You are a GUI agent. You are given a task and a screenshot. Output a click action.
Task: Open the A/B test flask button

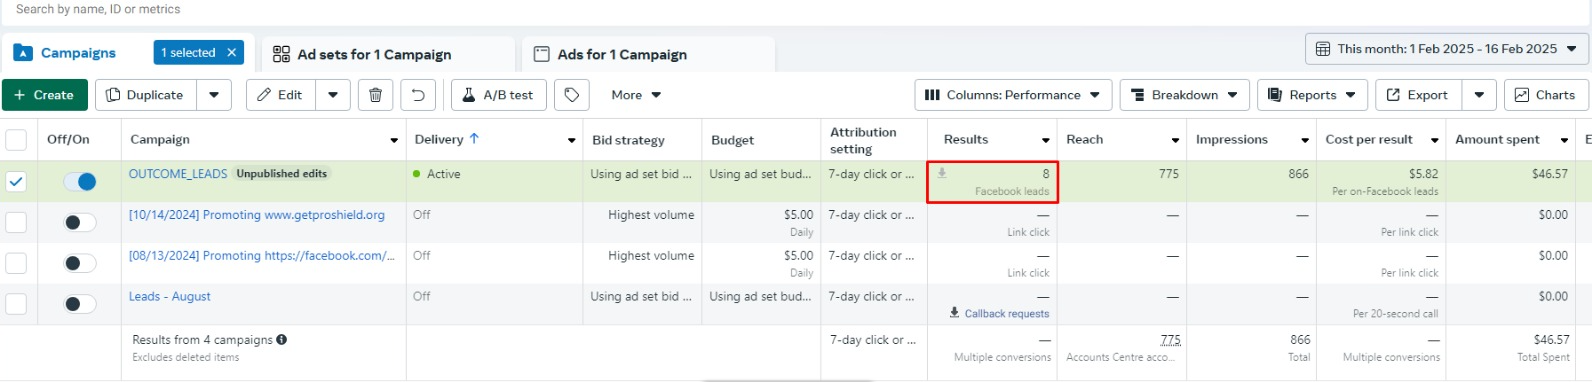click(499, 95)
